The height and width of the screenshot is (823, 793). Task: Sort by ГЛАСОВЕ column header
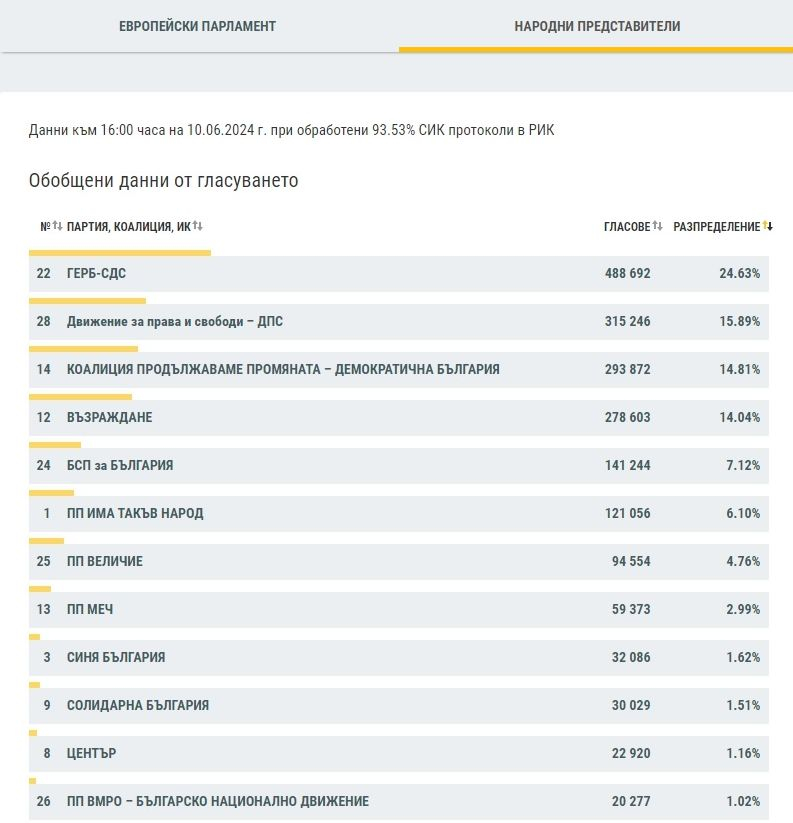[x=627, y=227]
